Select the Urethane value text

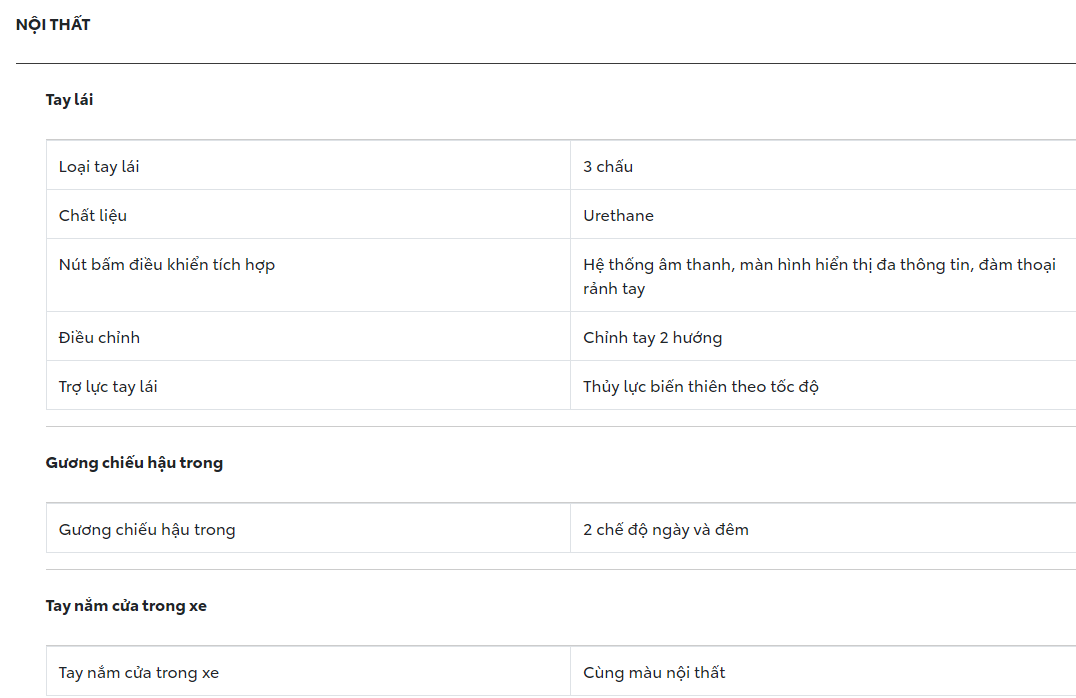pos(618,216)
